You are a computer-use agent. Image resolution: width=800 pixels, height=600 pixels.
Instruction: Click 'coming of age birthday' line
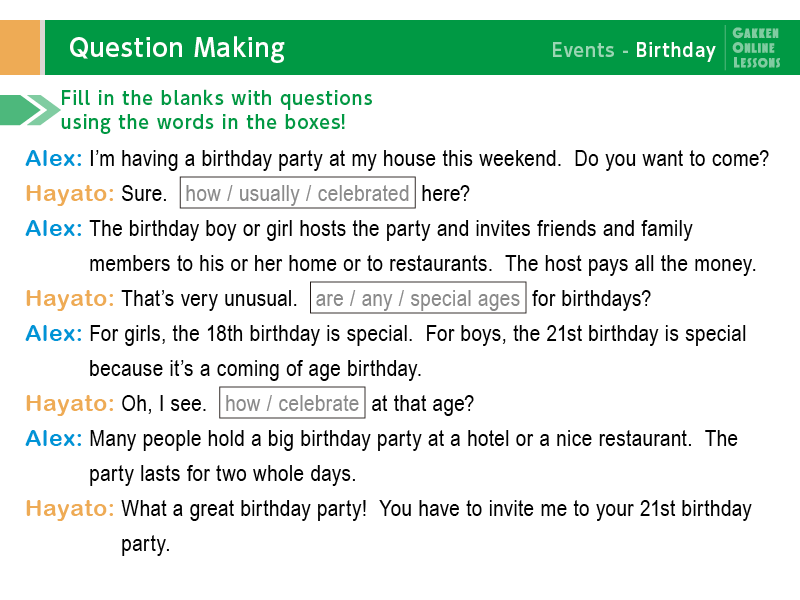[255, 369]
